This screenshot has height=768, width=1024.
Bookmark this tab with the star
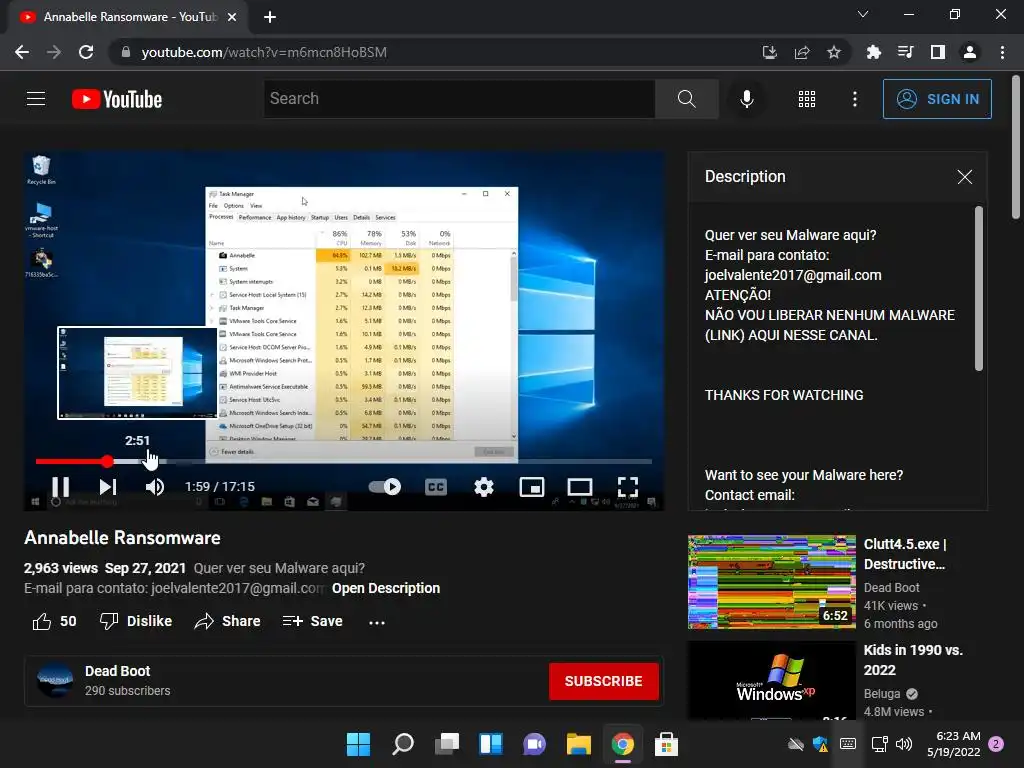coord(834,52)
